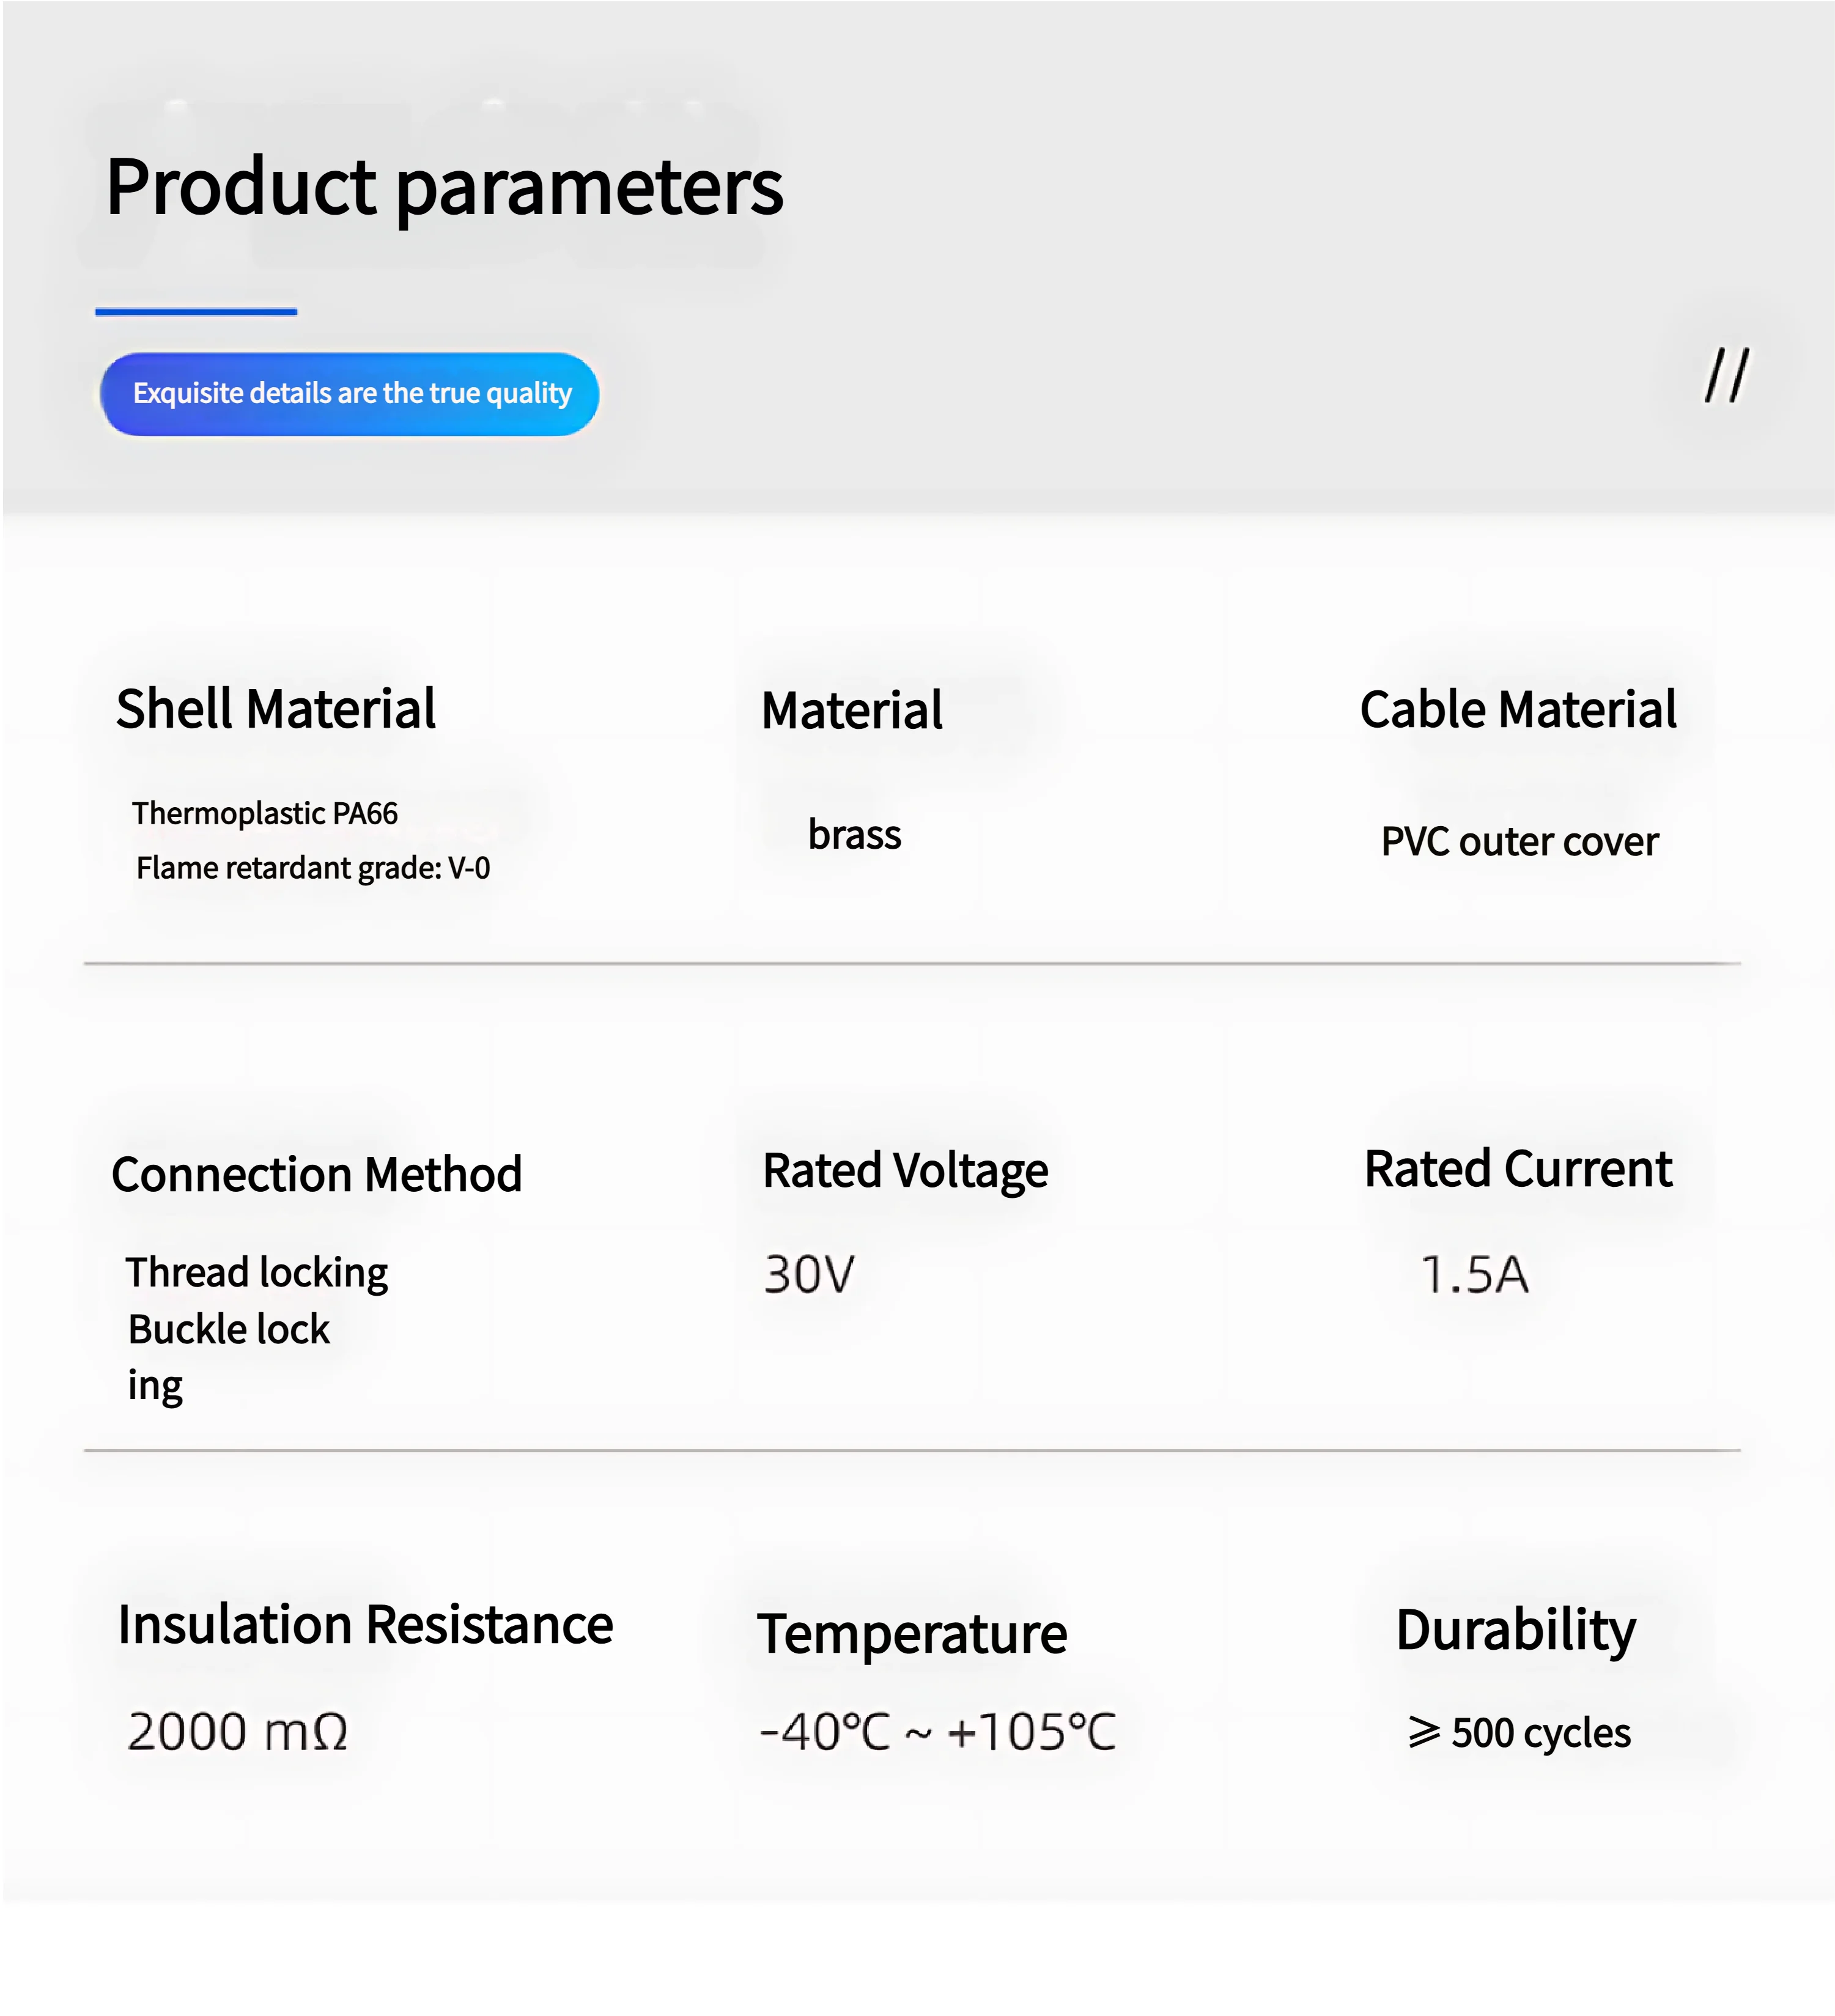Click the "Thread locking" text
Screen dimensions: 1835x2016
click(x=257, y=1273)
